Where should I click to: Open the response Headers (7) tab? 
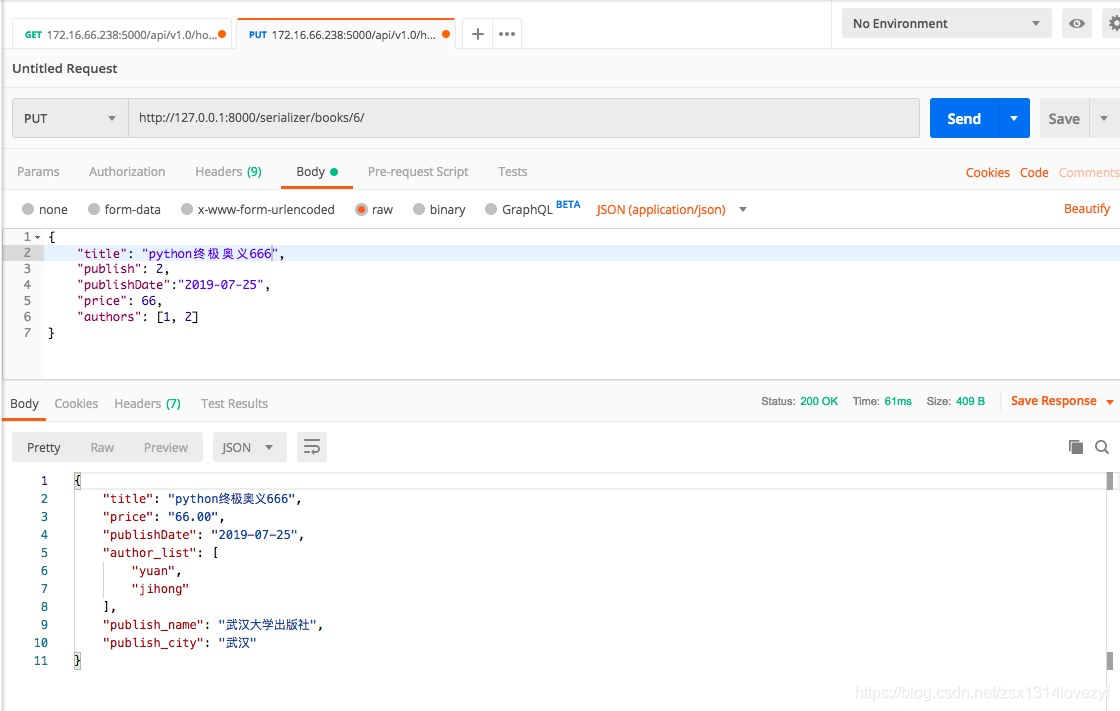point(147,404)
